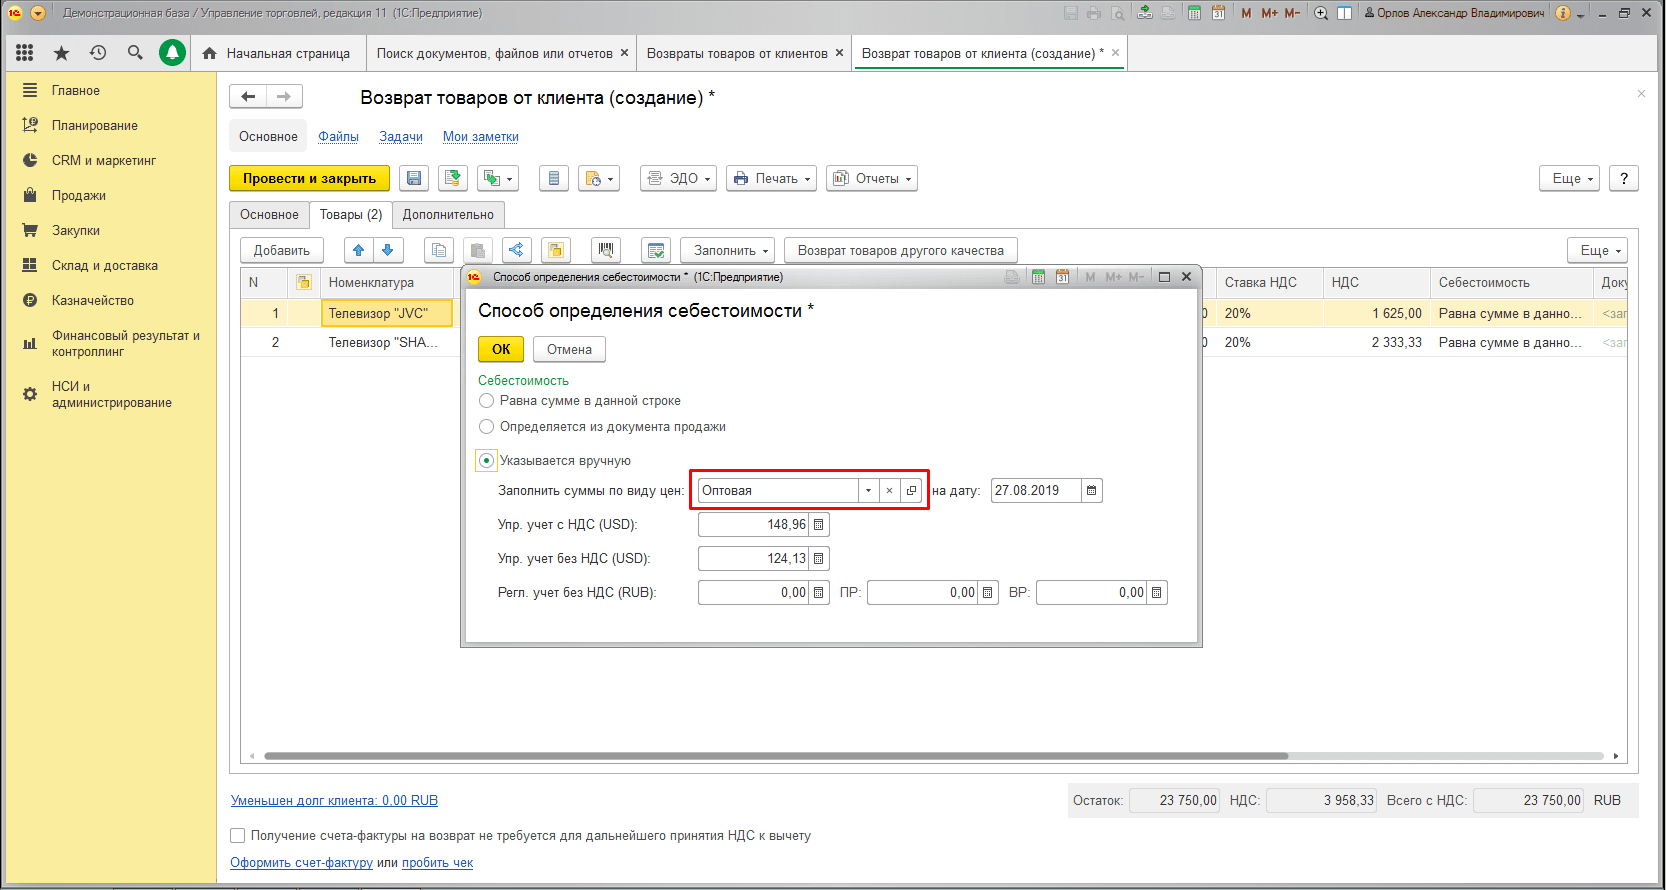Open calculator icon for ПР field

[x=988, y=593]
